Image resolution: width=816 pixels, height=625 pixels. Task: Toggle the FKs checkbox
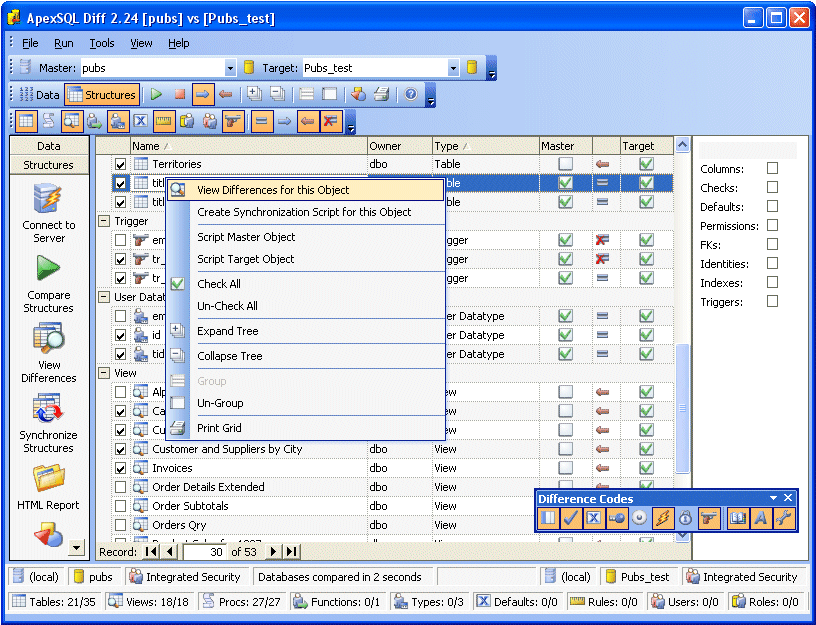[772, 244]
